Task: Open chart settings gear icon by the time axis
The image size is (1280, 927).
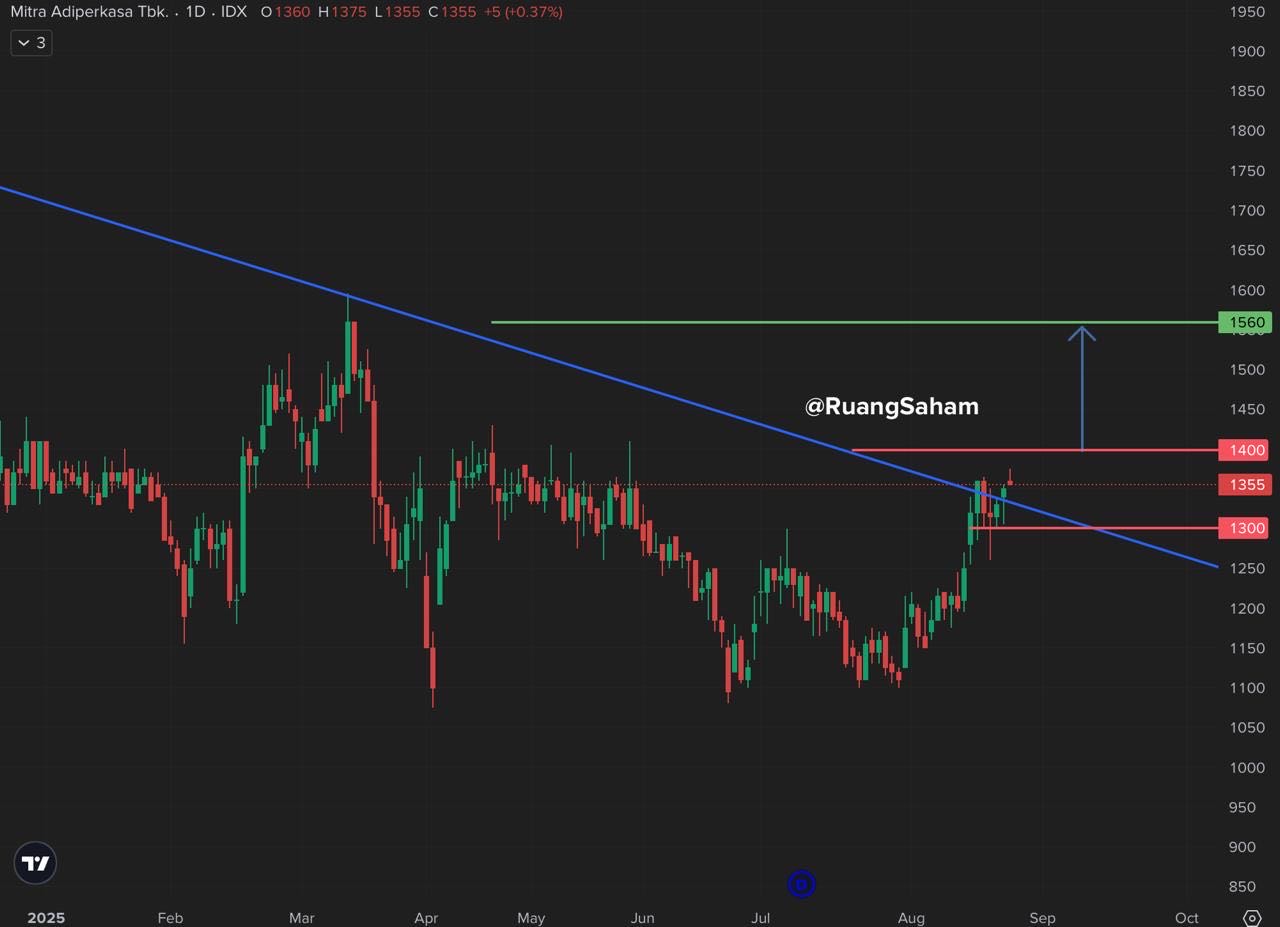Action: tap(1252, 918)
